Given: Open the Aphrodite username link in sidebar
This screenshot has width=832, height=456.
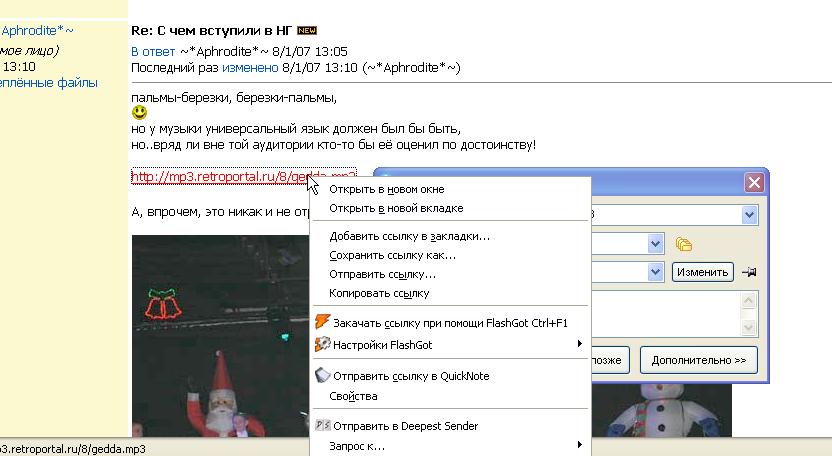Looking at the screenshot, I should coord(37,31).
